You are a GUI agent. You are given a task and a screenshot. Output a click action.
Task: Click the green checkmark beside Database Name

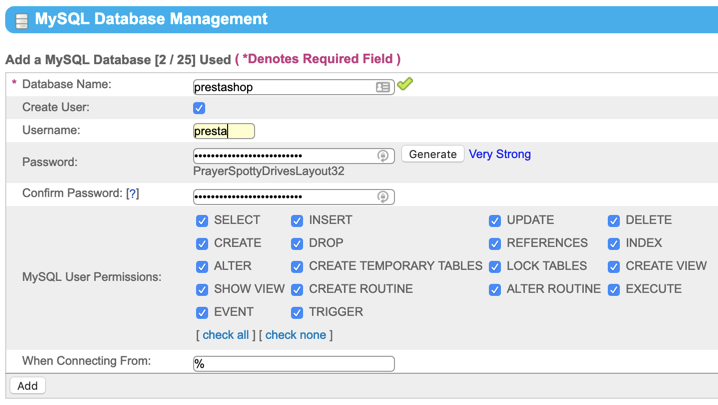click(x=404, y=85)
